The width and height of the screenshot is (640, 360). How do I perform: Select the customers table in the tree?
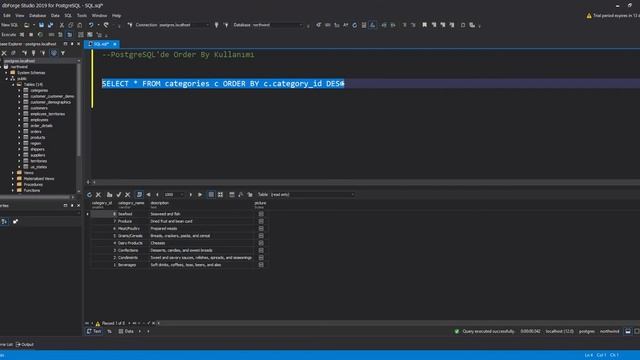point(39,108)
